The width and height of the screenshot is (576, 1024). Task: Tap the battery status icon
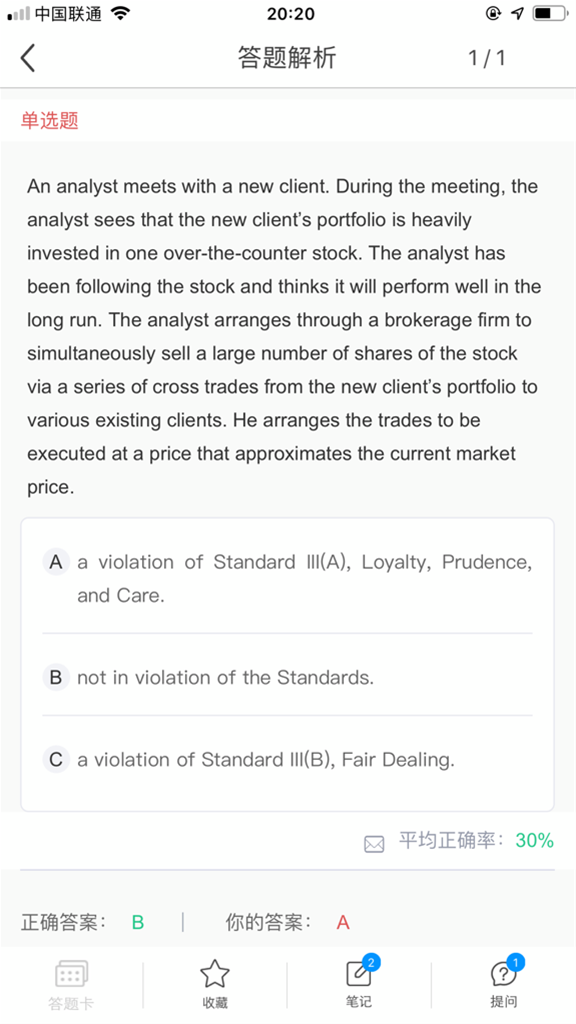[x=551, y=13]
